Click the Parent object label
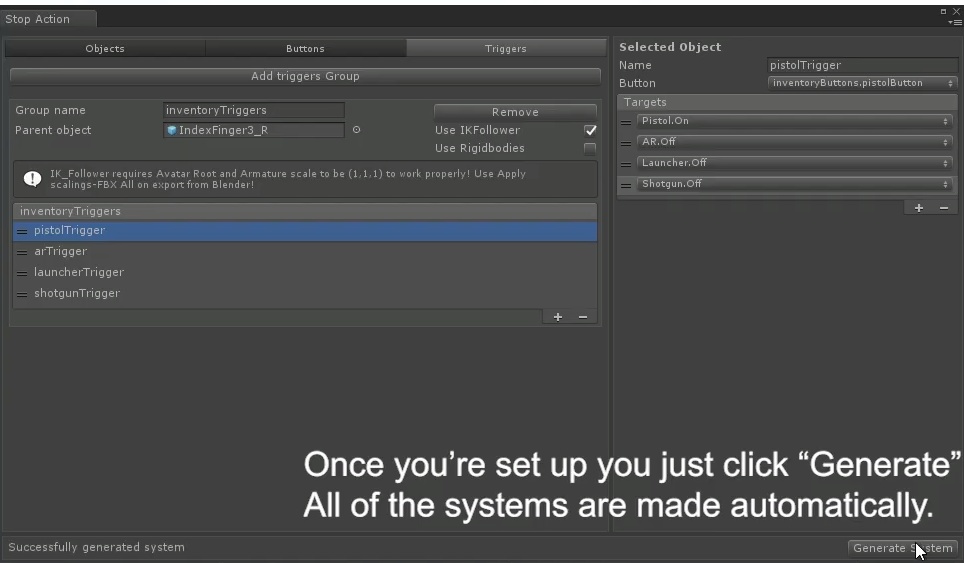Screen dimensions: 964x563 [53, 130]
